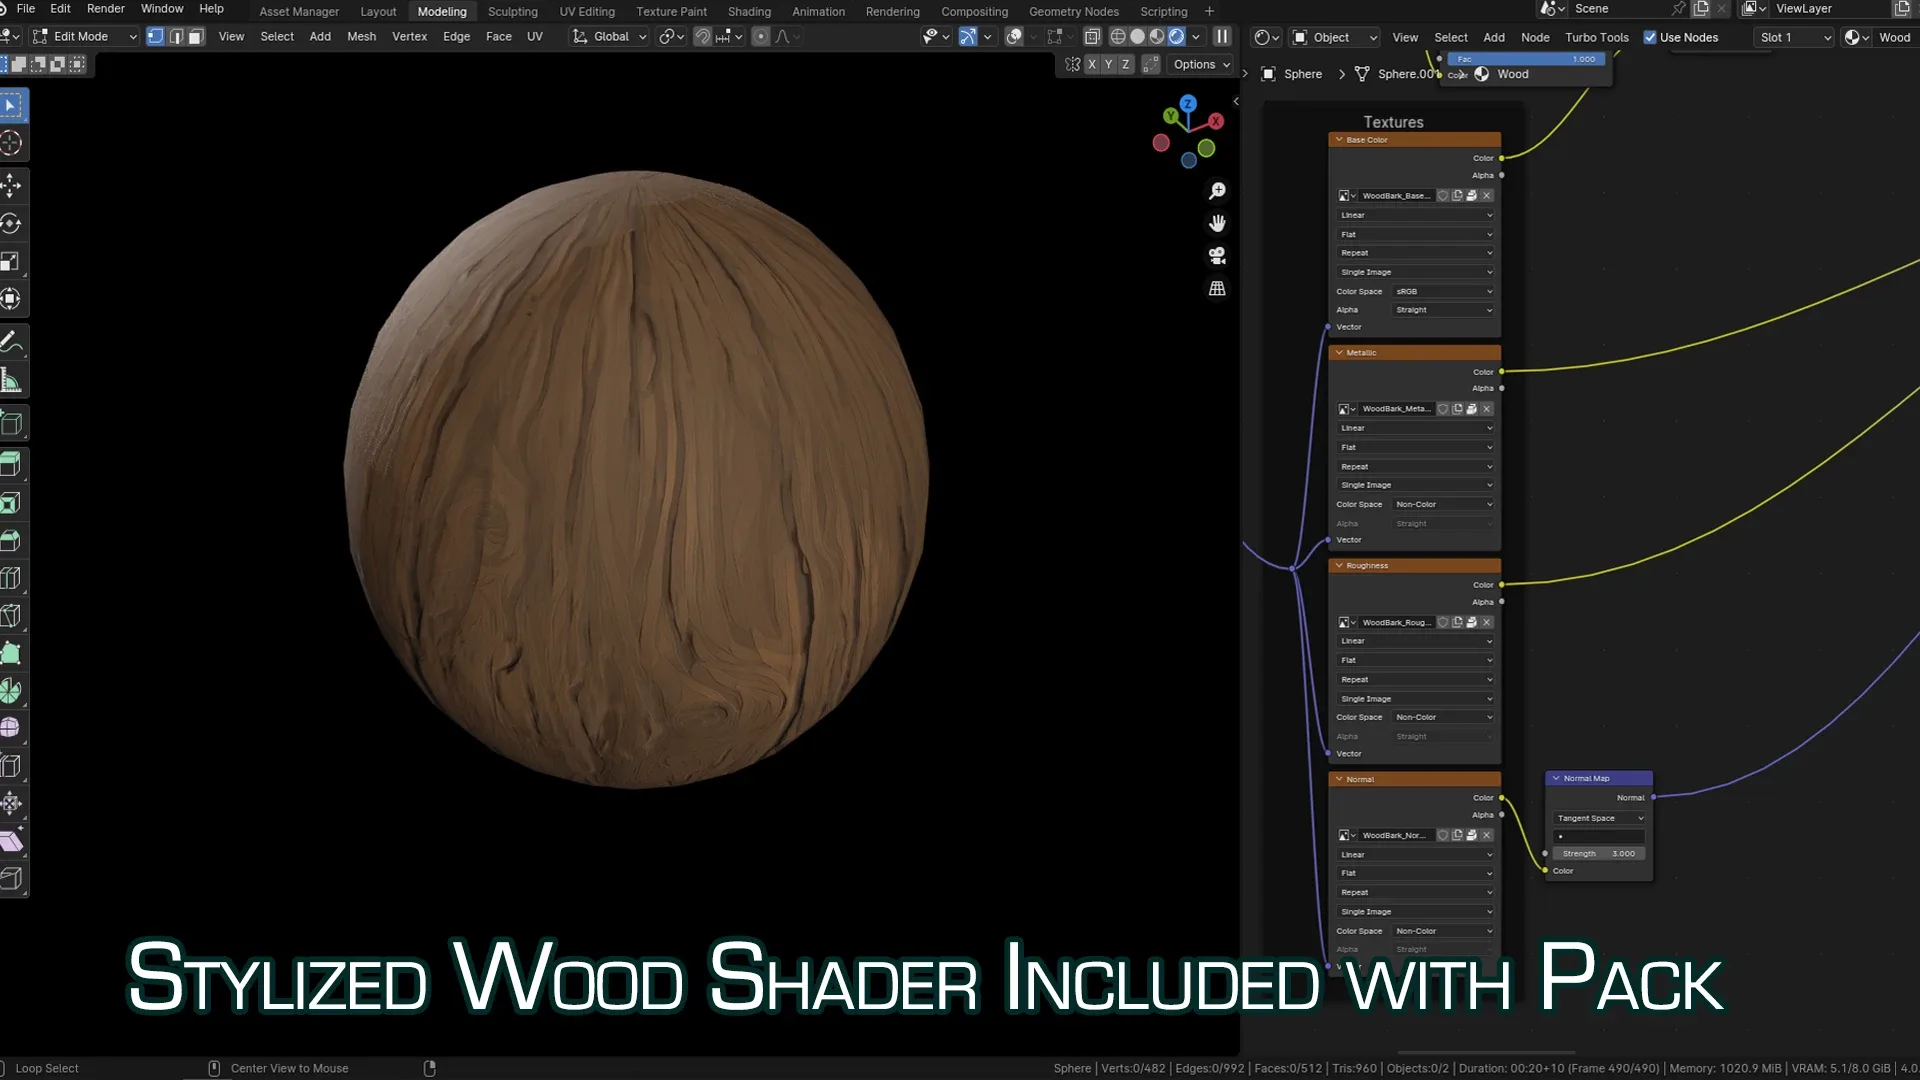The image size is (1920, 1080).
Task: Click the X close button on WoodBark_Roug
Action: 1487,621
